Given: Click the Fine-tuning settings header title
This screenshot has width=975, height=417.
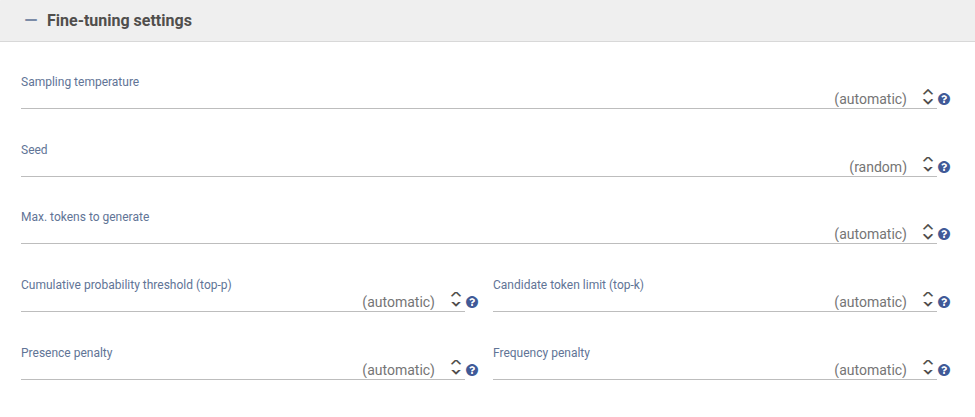Looking at the screenshot, I should (119, 21).
